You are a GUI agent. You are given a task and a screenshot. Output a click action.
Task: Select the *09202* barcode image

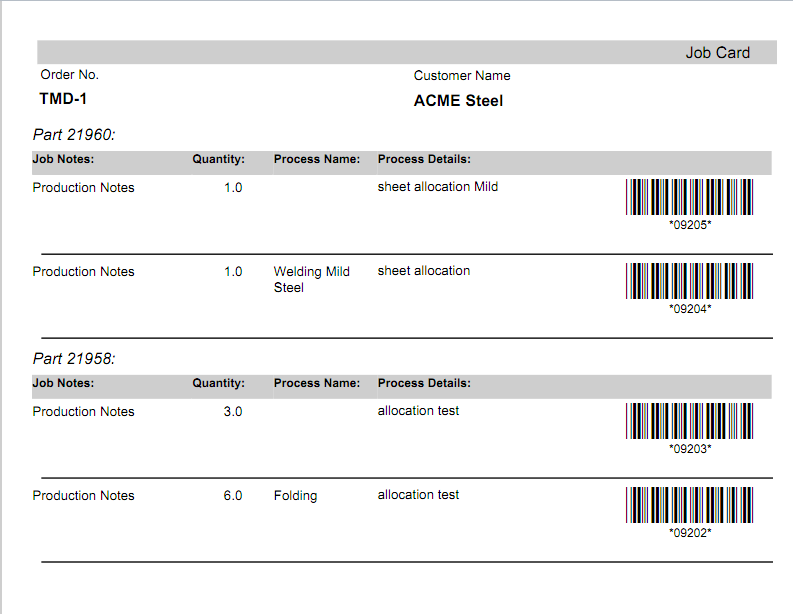689,505
